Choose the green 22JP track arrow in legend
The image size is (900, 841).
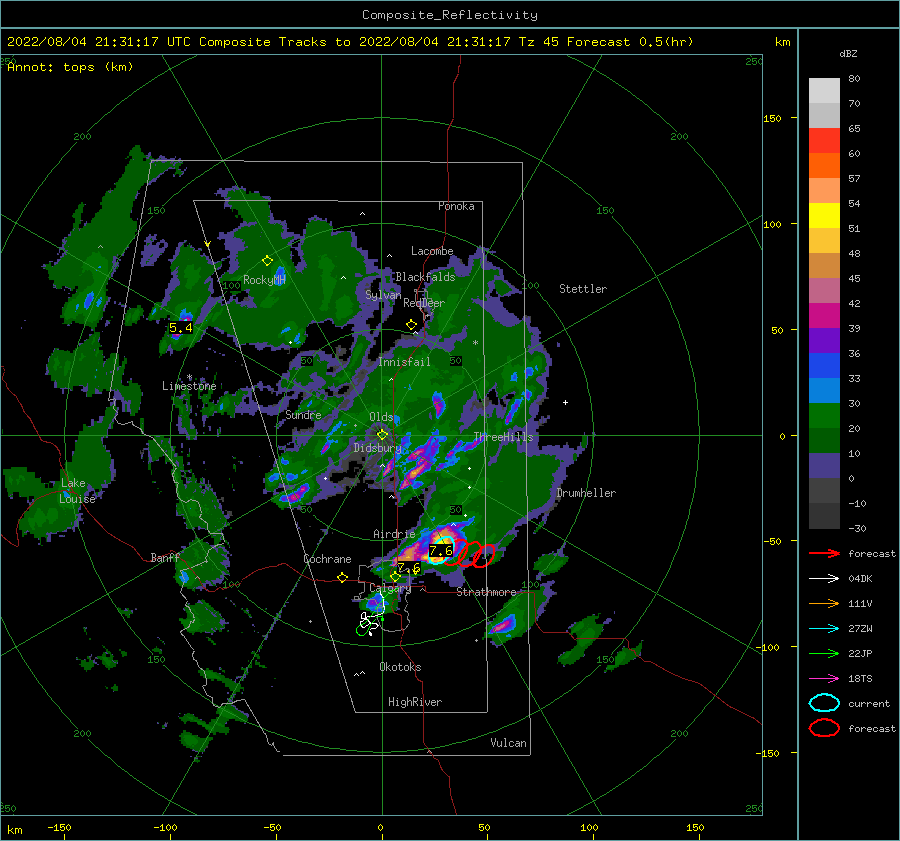click(x=824, y=653)
